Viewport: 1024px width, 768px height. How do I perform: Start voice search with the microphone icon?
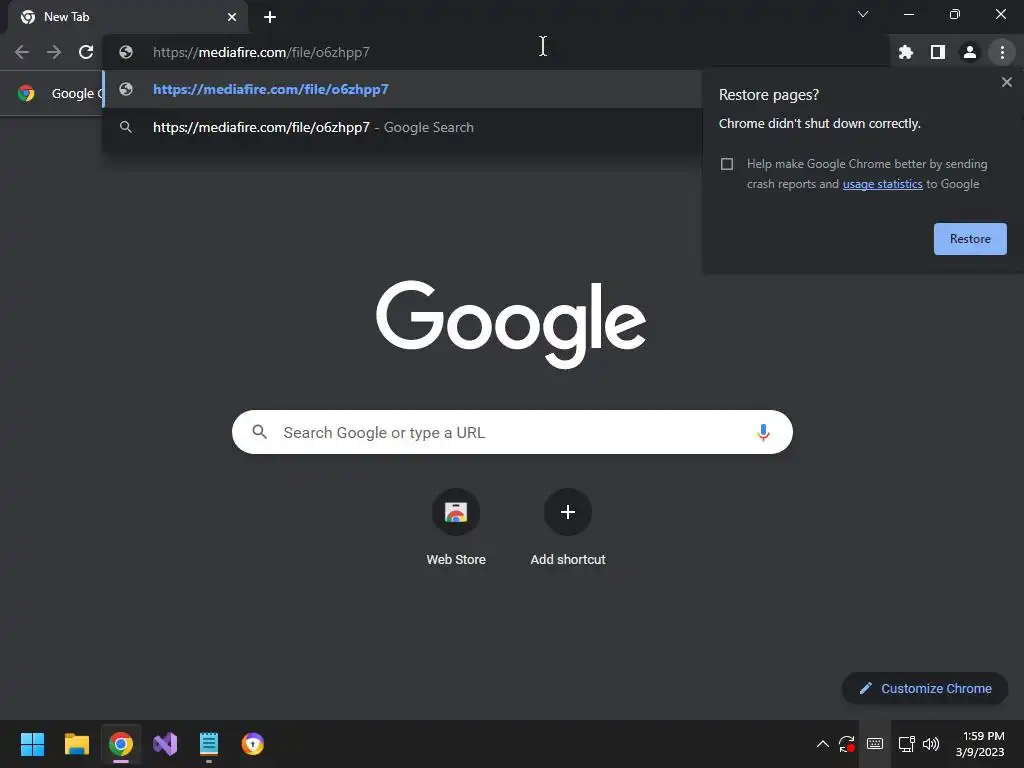pyautogui.click(x=763, y=432)
